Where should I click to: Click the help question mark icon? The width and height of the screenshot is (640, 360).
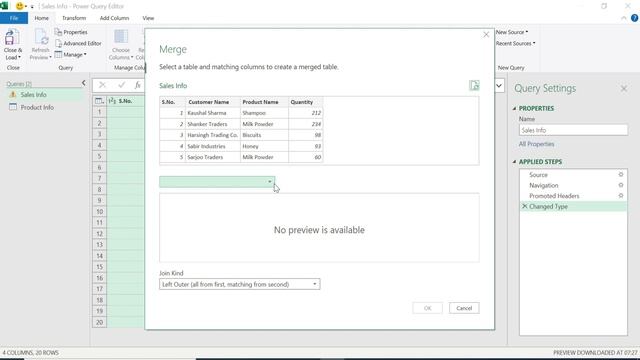[x=634, y=18]
